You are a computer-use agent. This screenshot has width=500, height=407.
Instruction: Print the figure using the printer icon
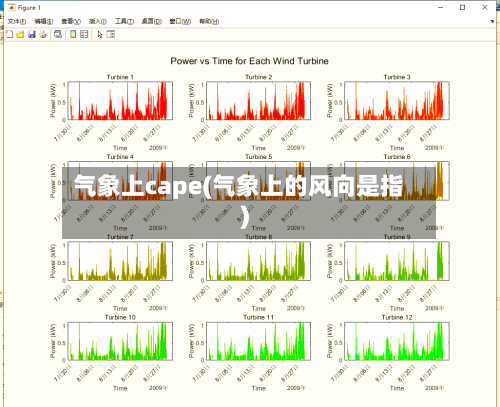click(x=43, y=34)
